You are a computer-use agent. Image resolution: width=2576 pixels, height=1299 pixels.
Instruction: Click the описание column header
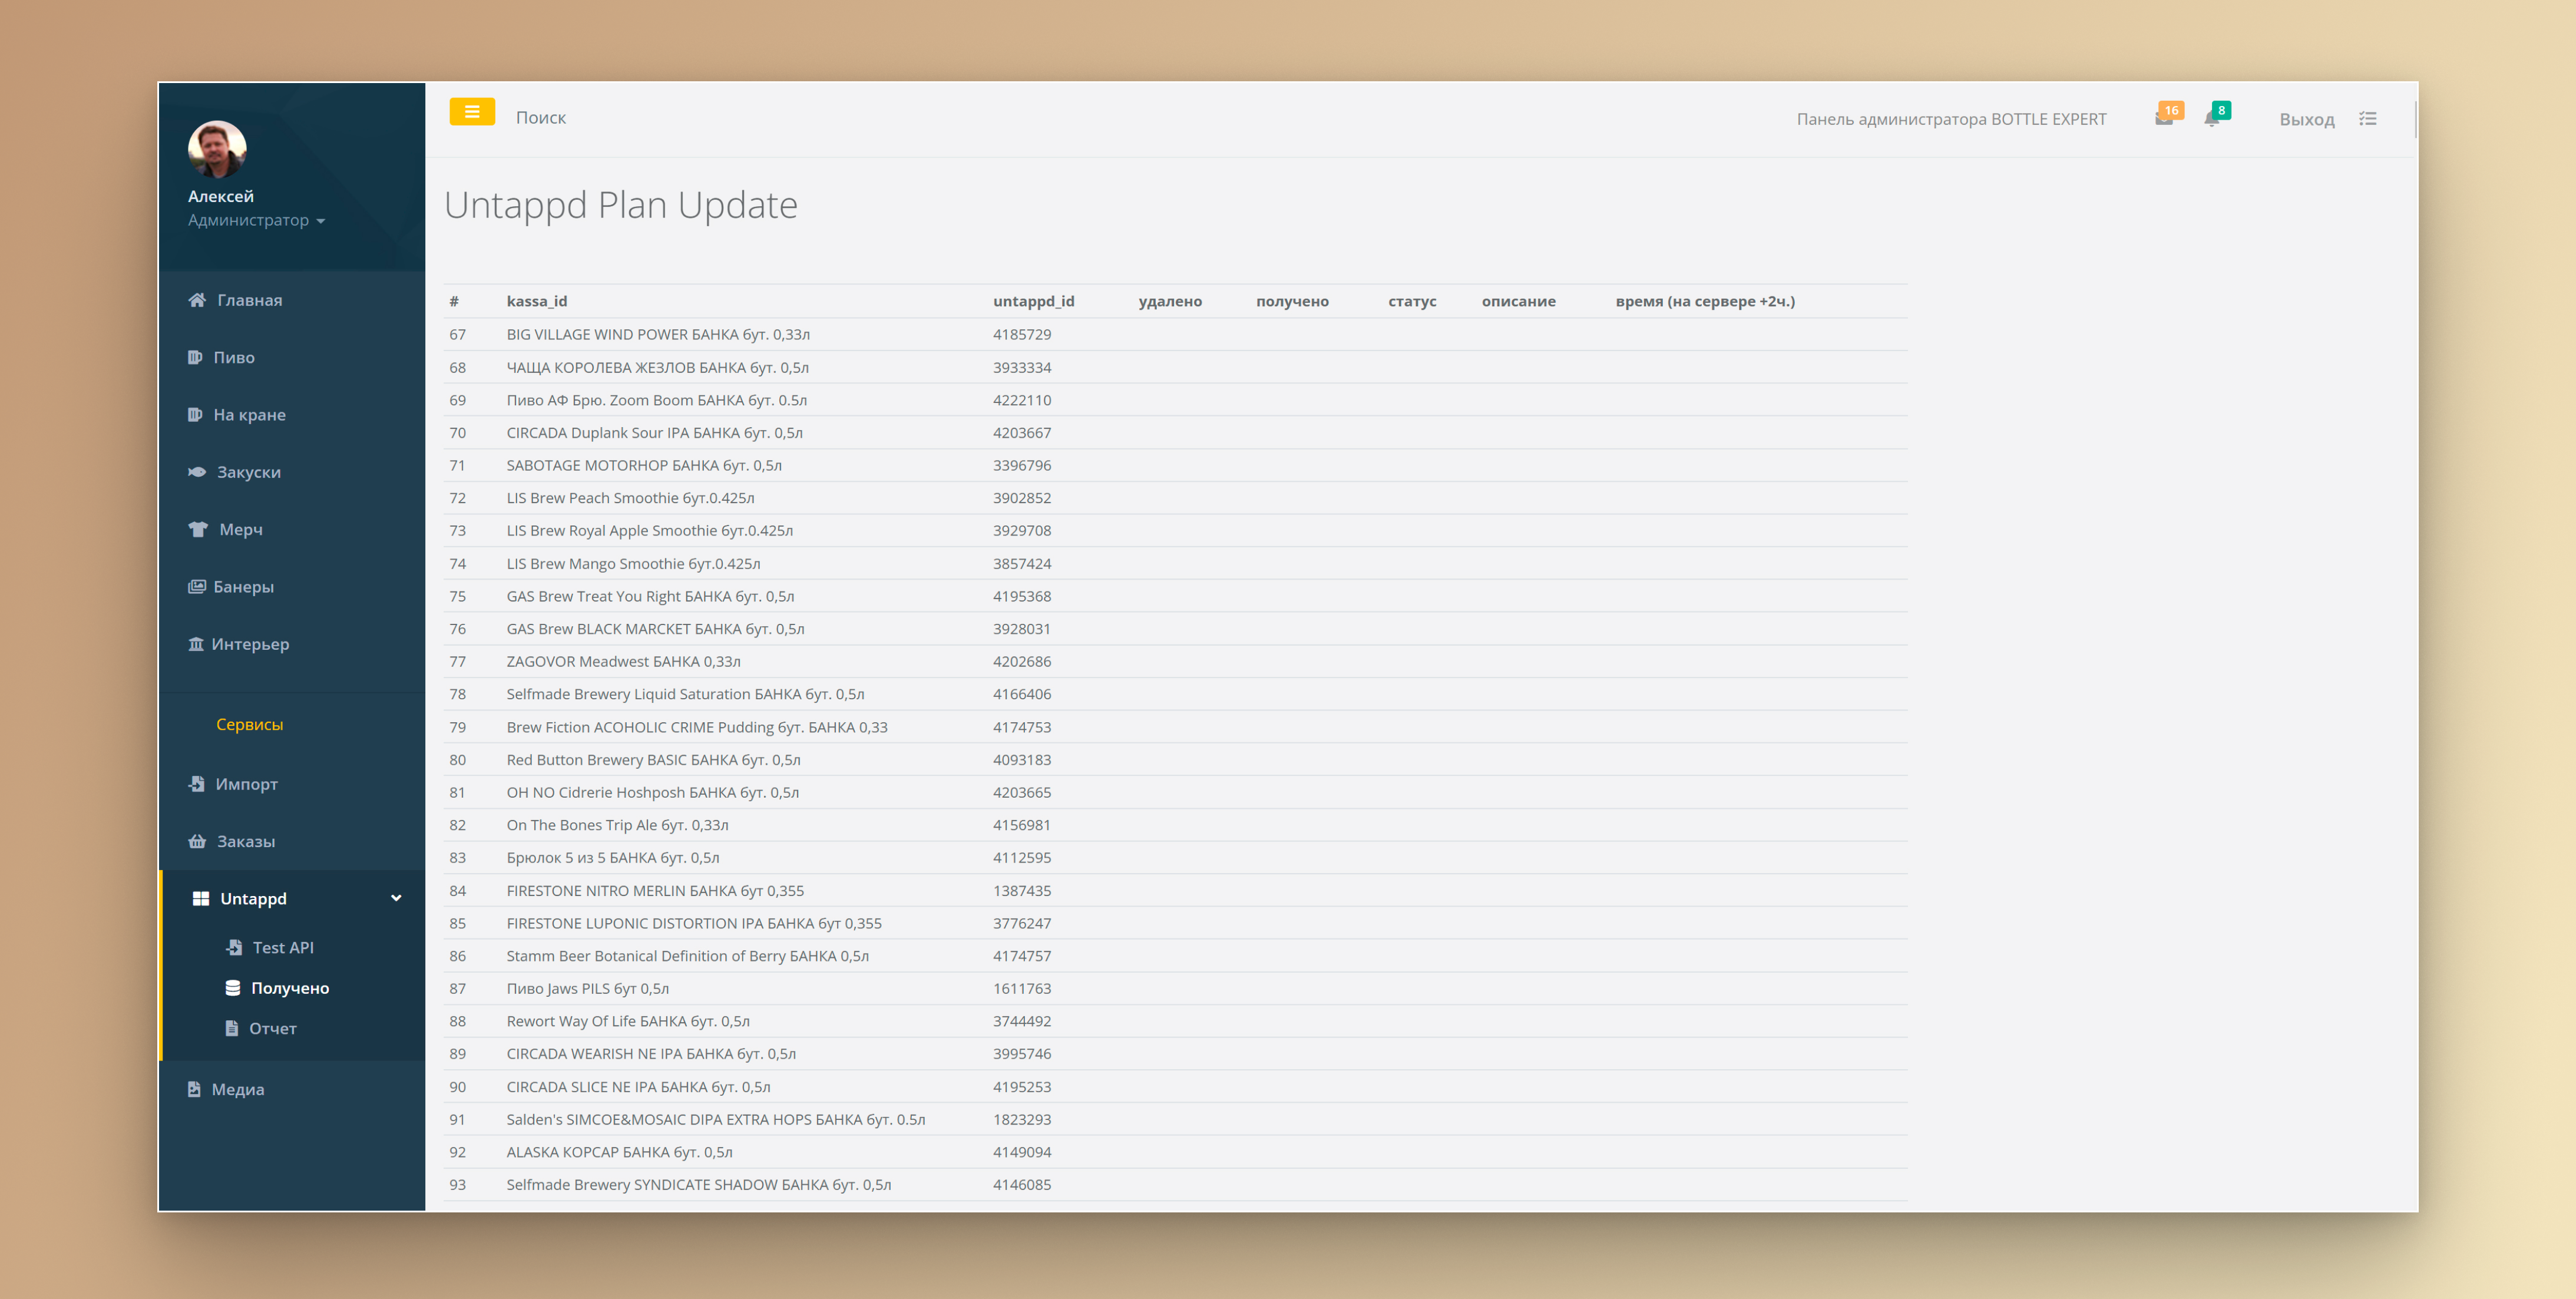[1518, 301]
